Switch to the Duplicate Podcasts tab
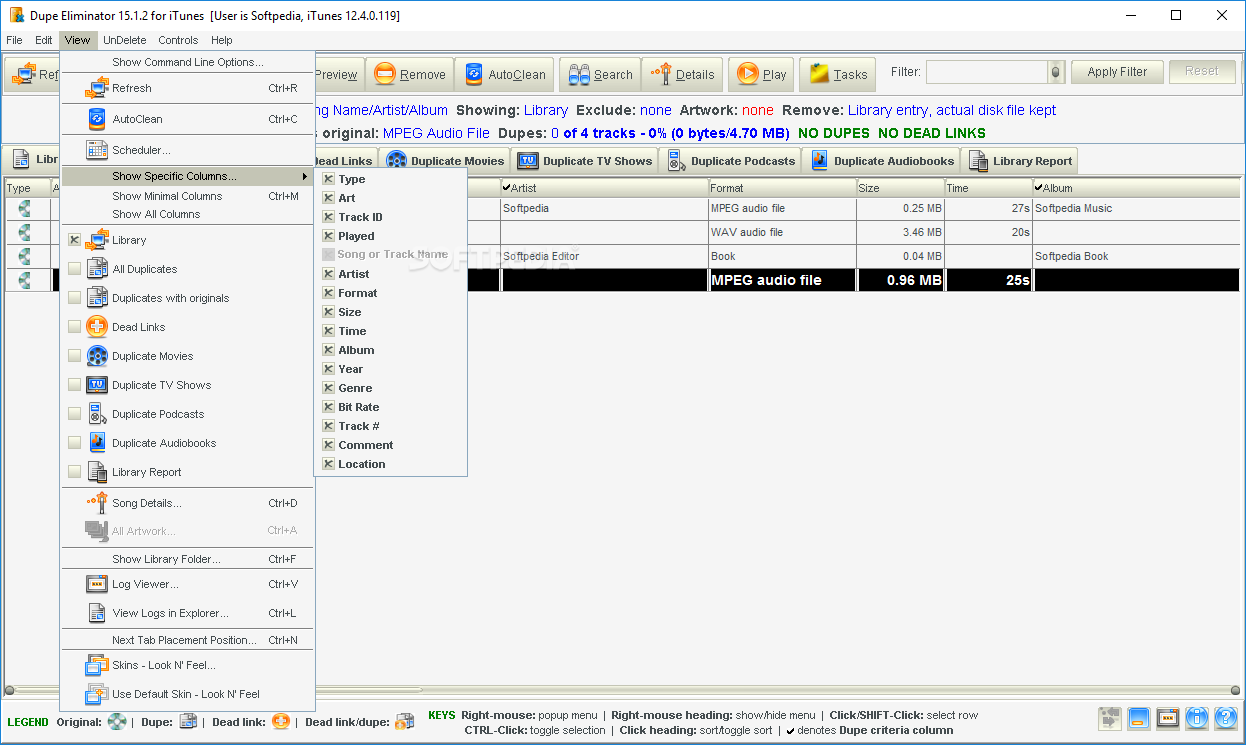The width and height of the screenshot is (1246, 745). (x=731, y=160)
